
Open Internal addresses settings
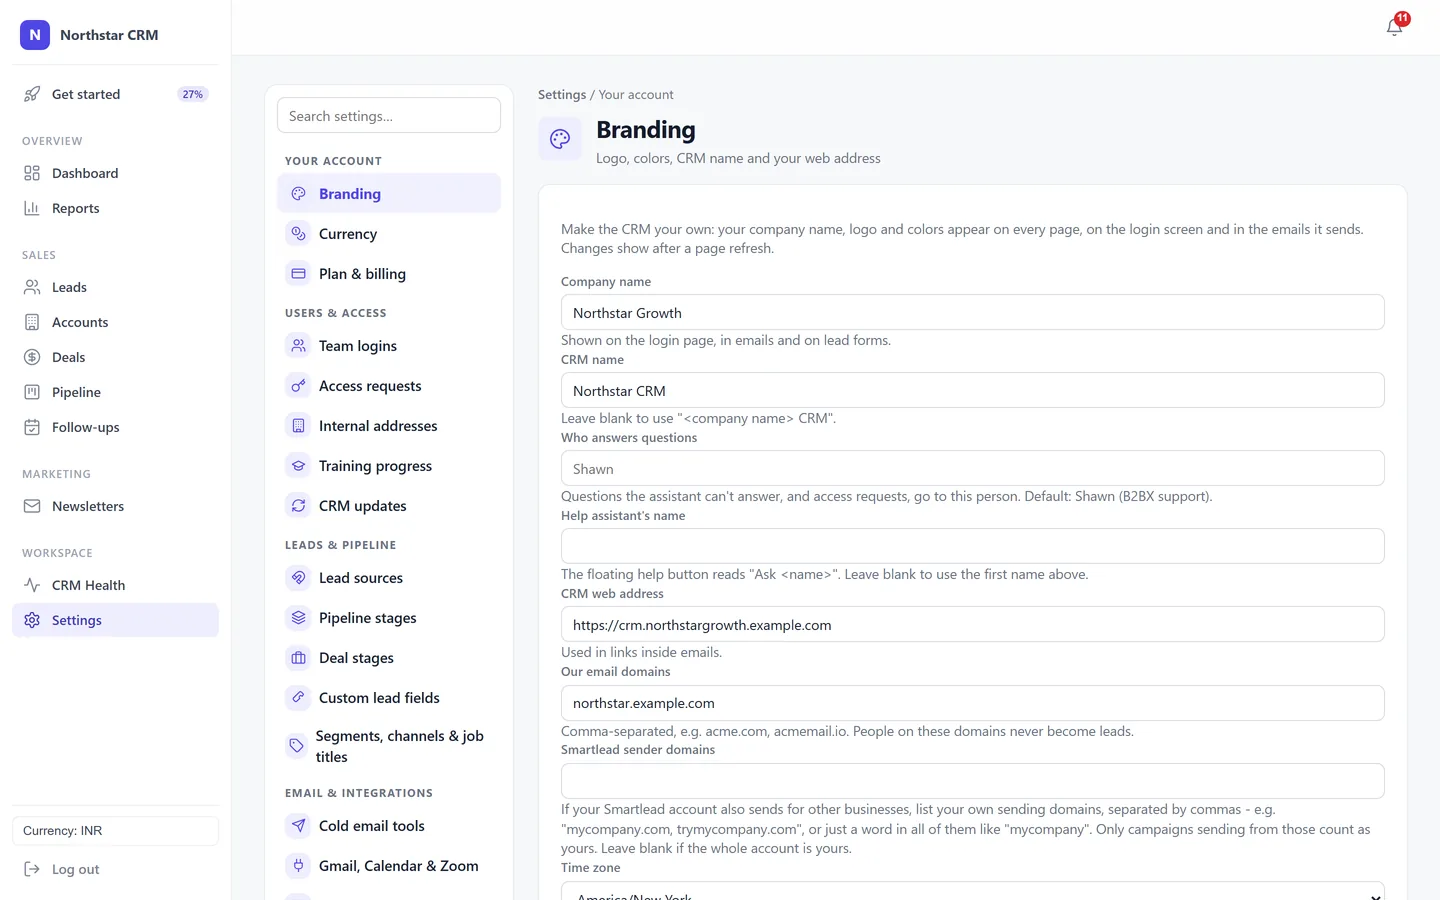click(389, 426)
